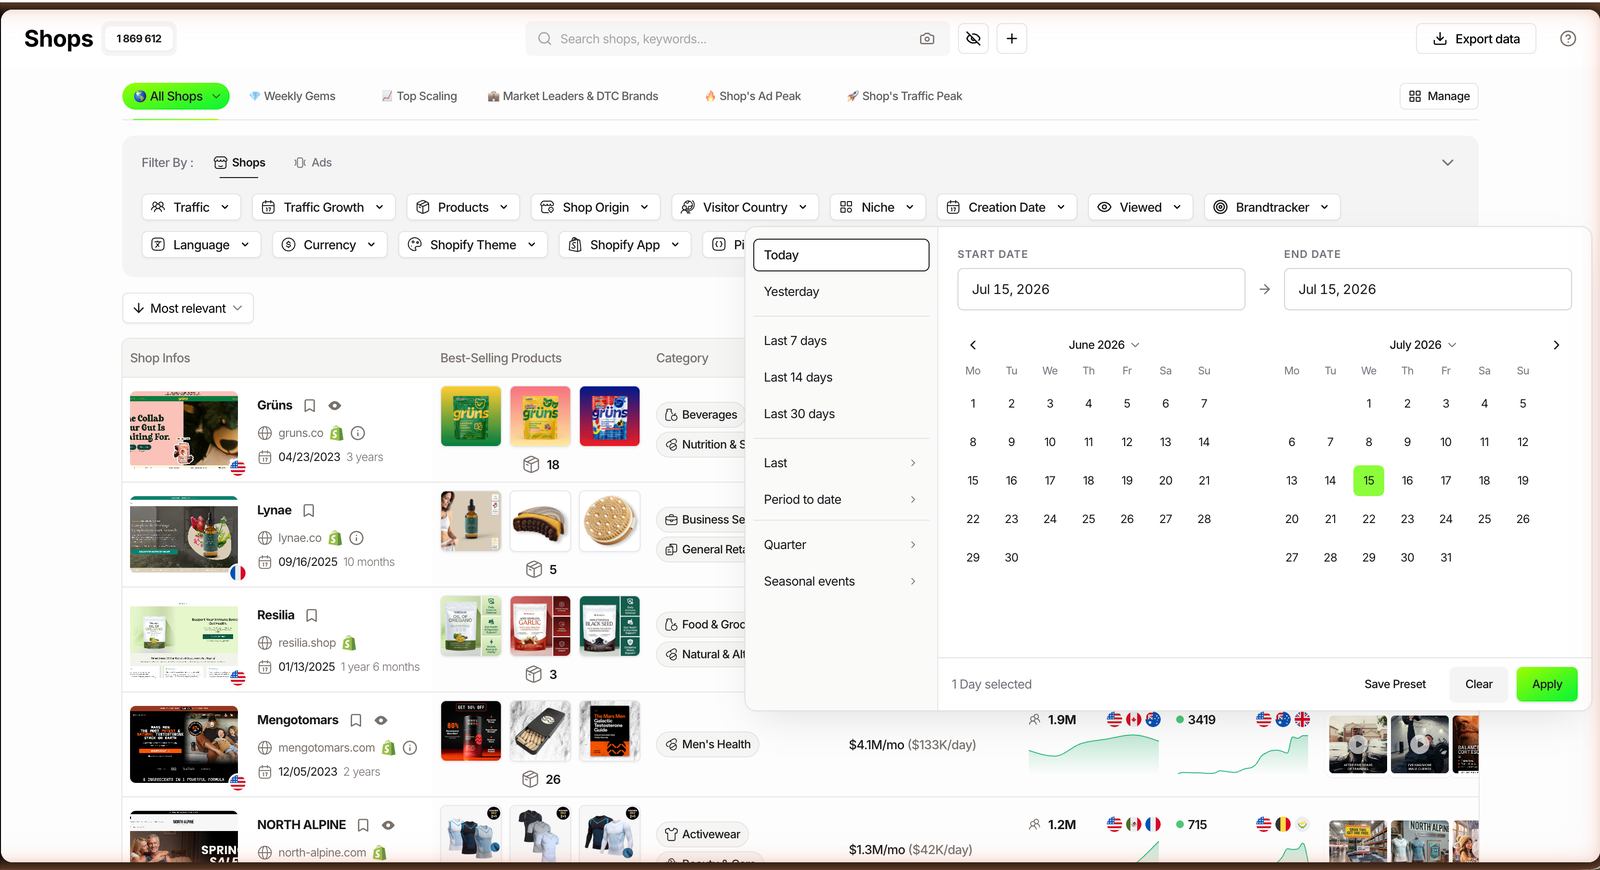Click the Men's Health category tag
Screen dimensions: 1600x870
point(708,745)
